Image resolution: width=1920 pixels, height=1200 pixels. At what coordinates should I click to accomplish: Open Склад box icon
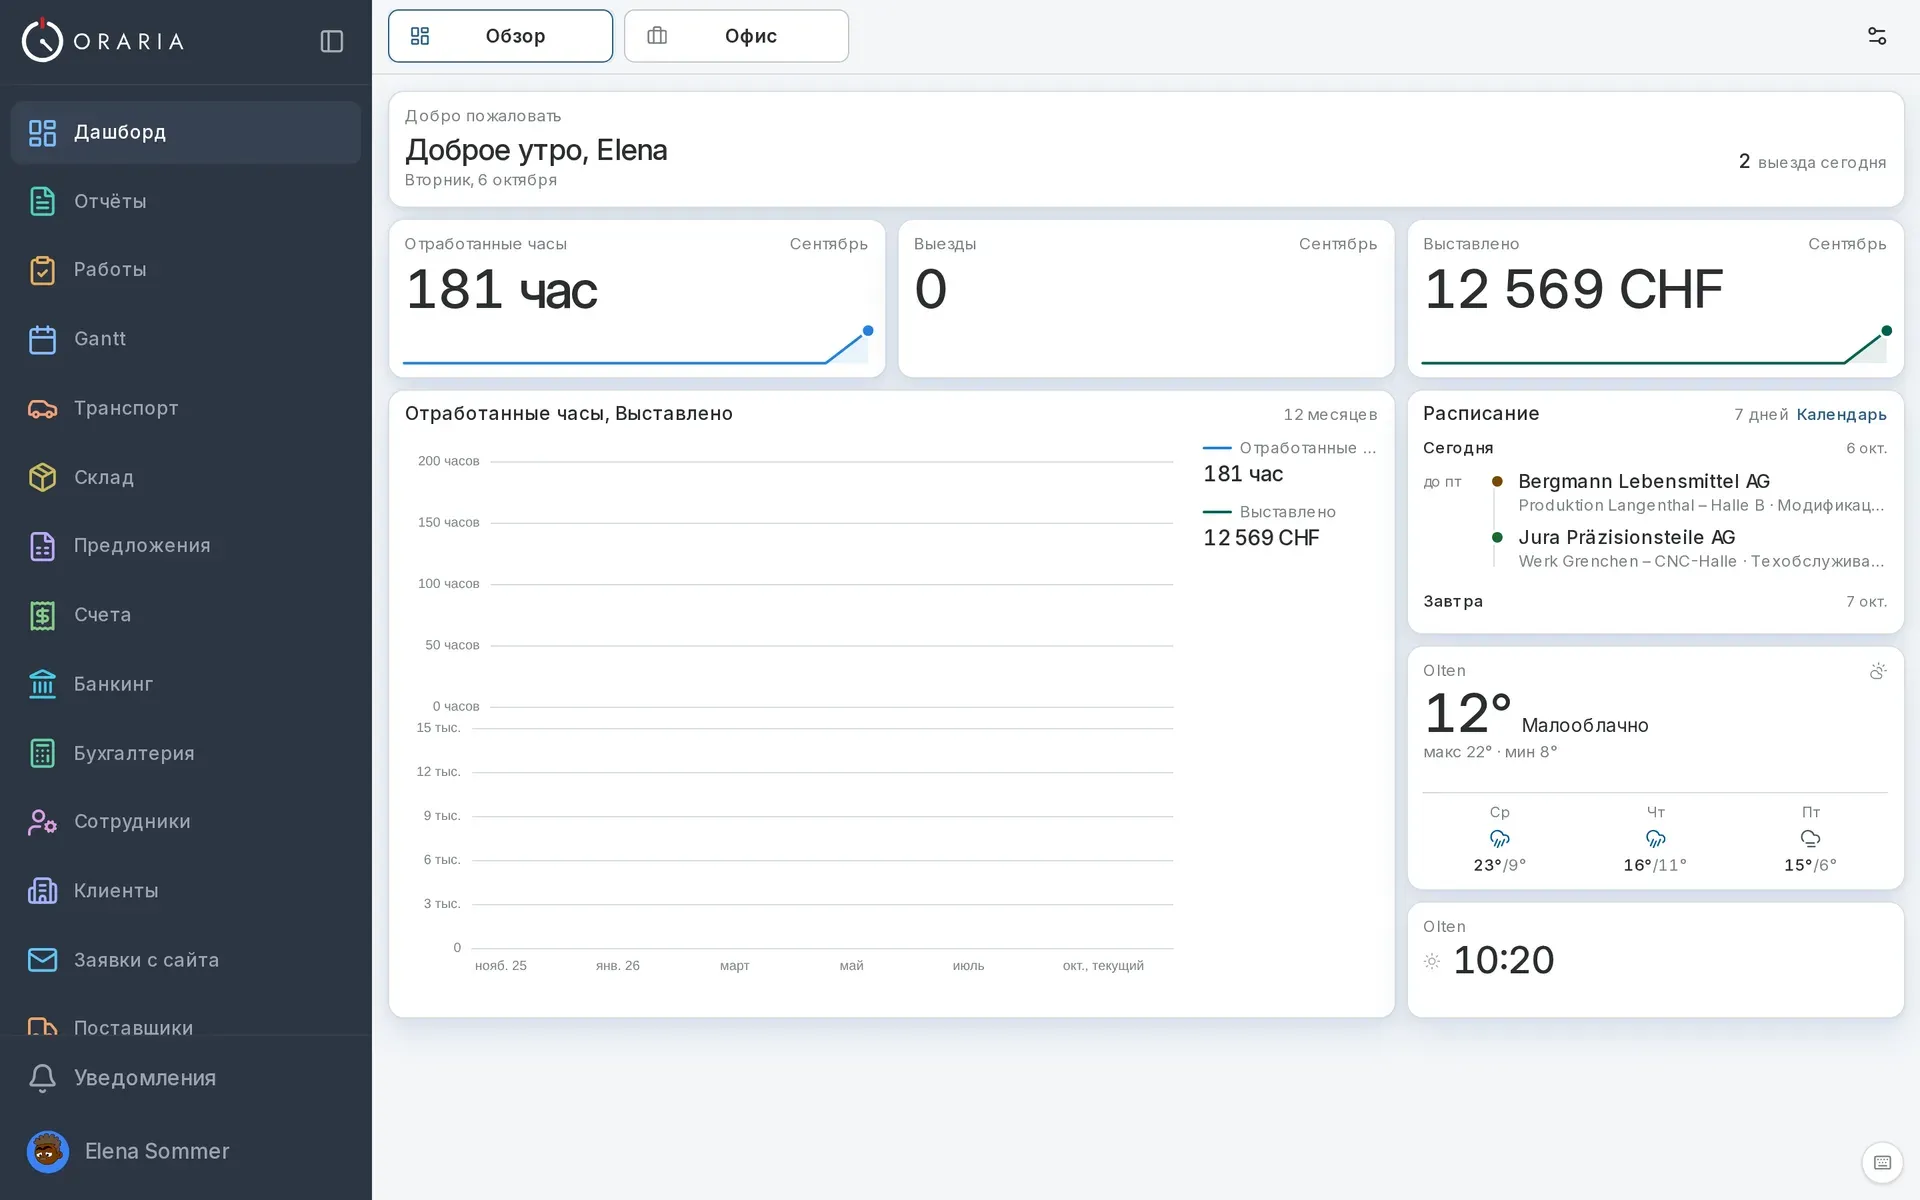point(42,477)
